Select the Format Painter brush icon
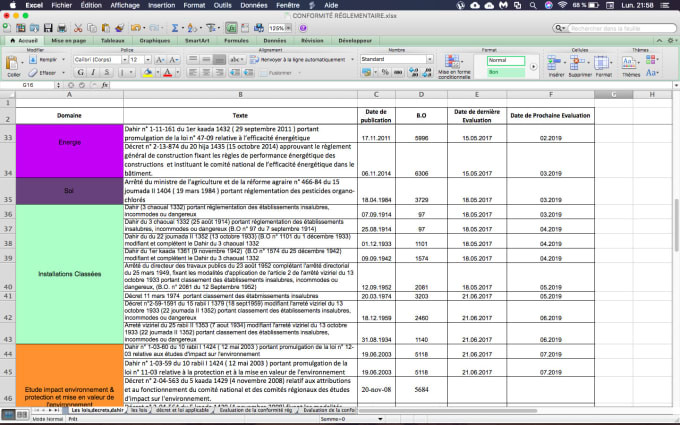 click(119, 28)
